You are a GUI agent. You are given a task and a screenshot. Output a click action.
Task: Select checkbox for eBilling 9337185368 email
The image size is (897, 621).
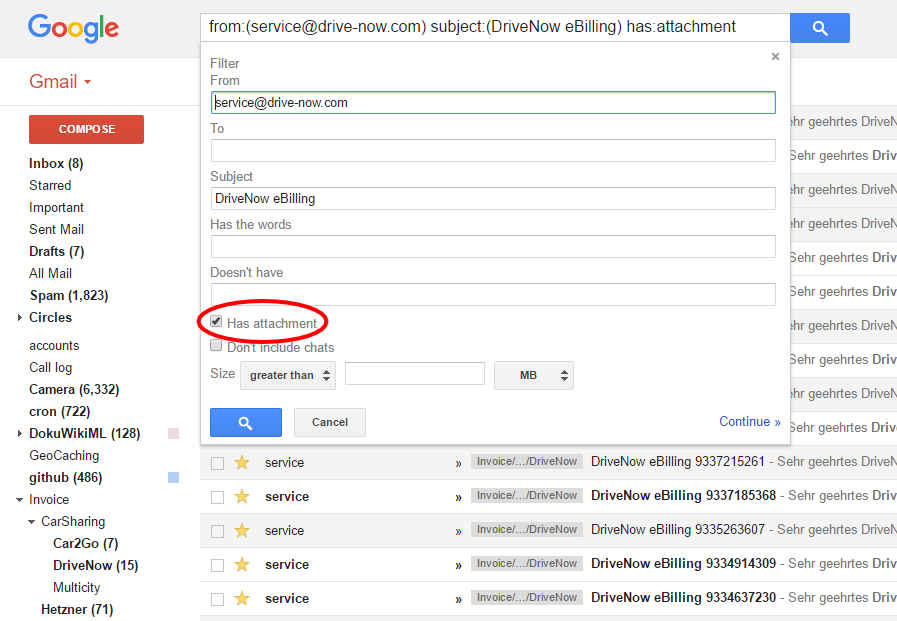pyautogui.click(x=217, y=497)
